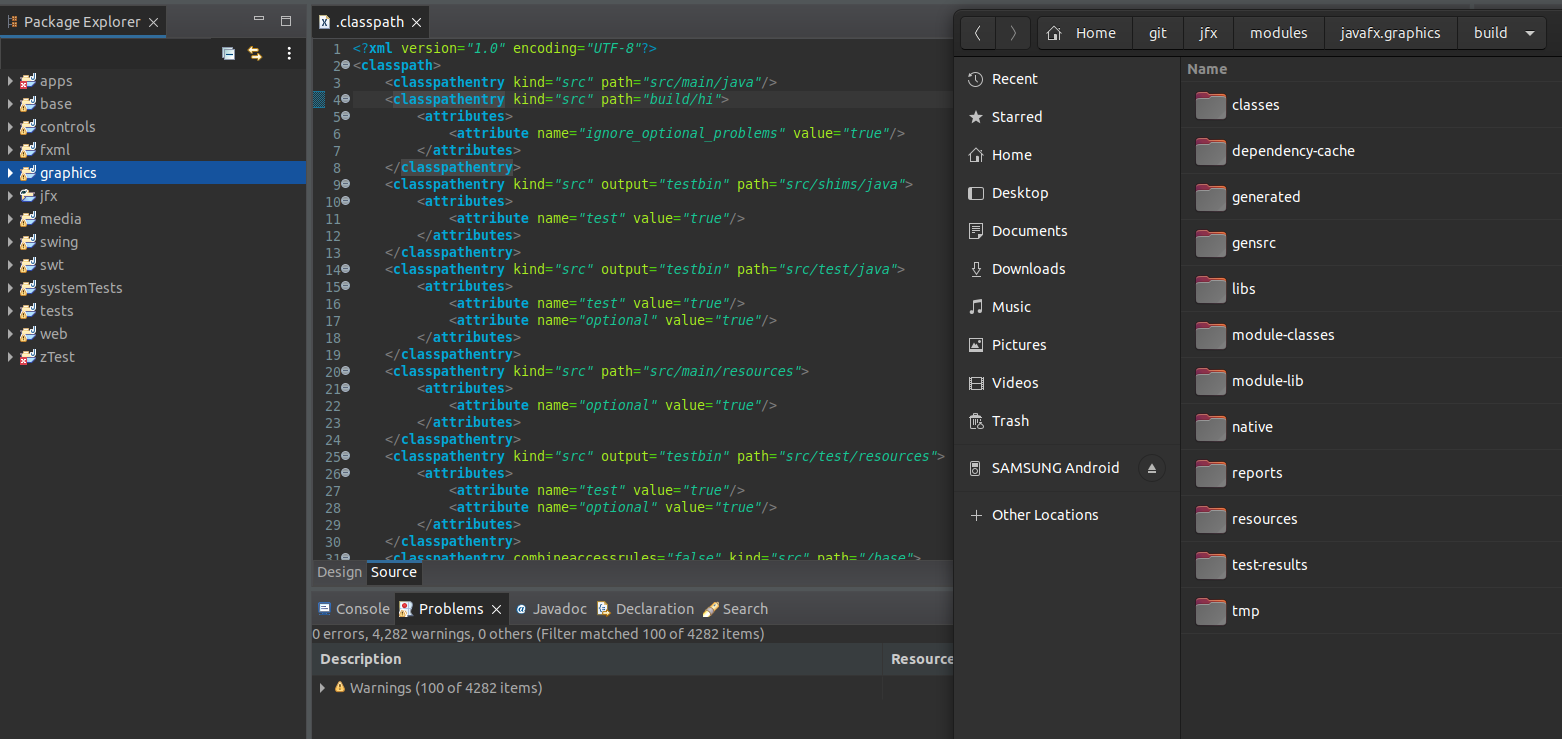Open the classes folder icon
The image size is (1562, 739).
pos(1210,105)
